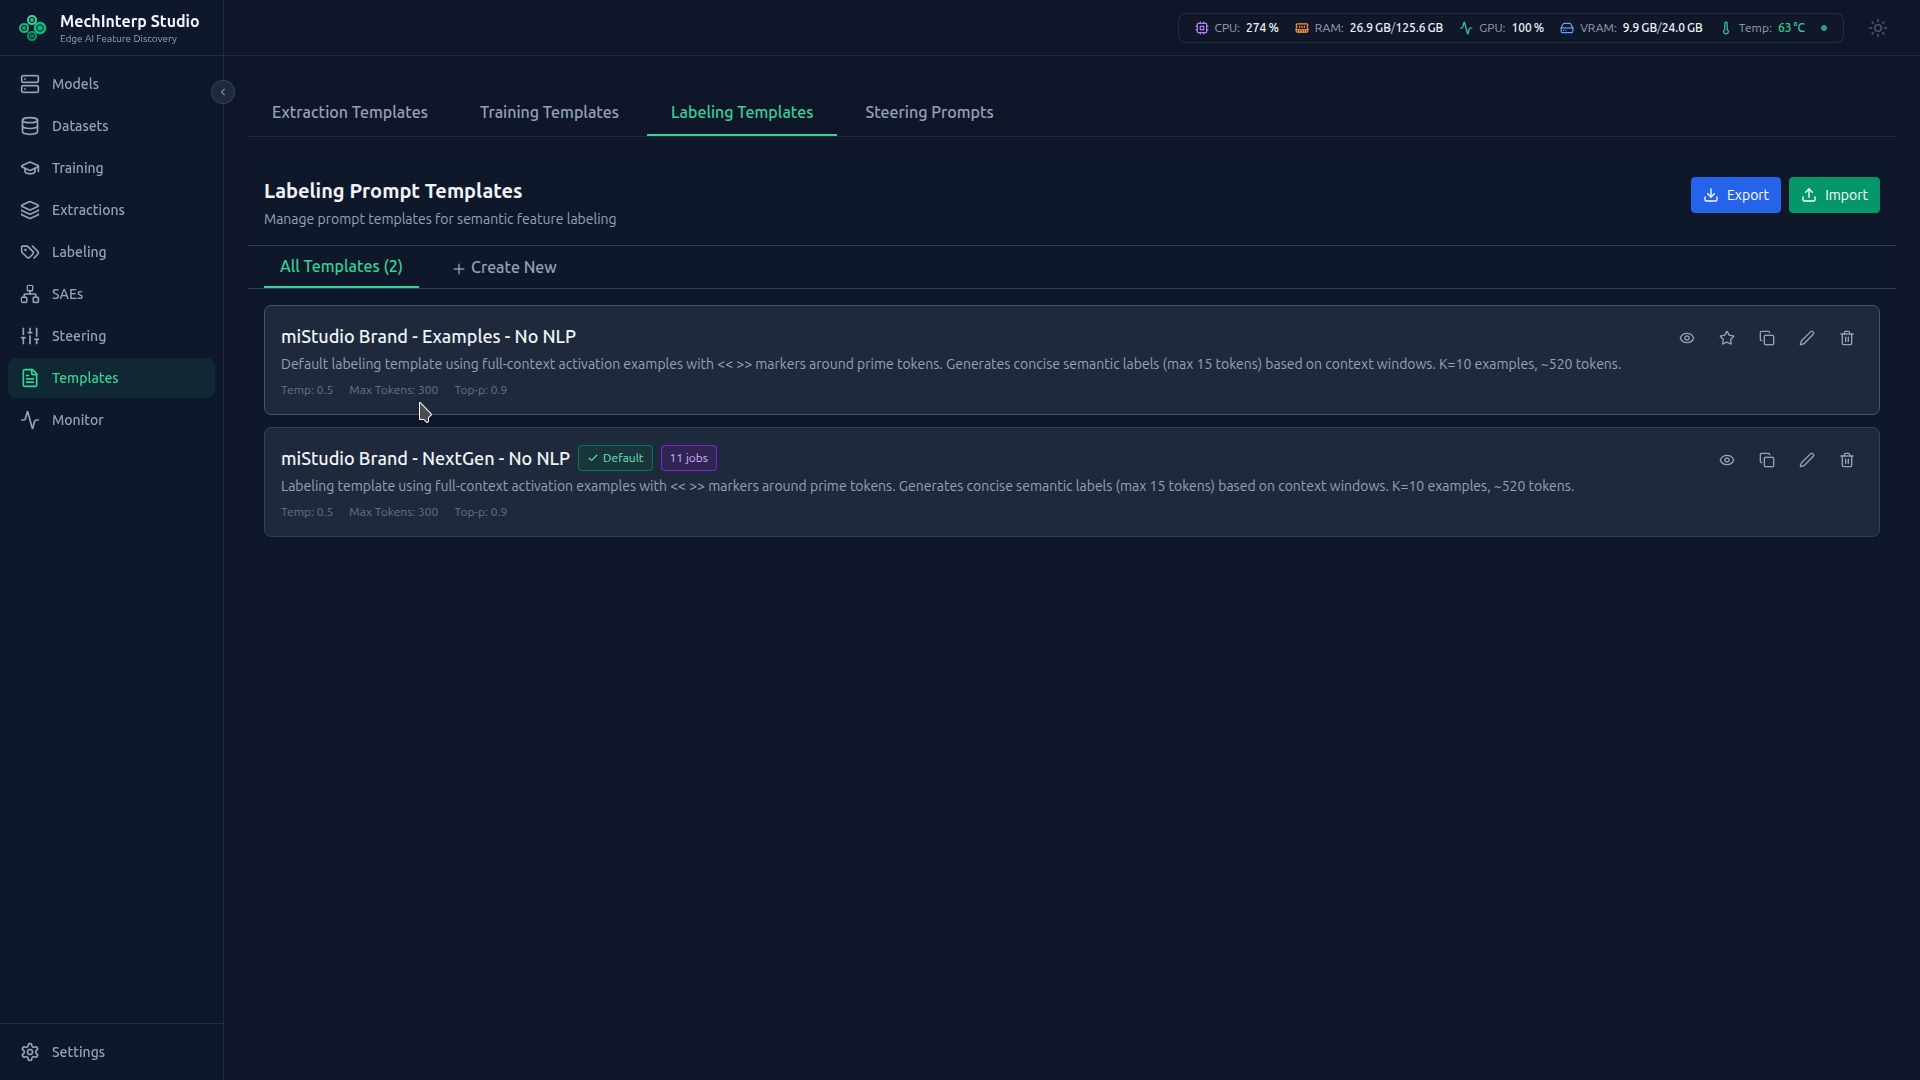Click the green status dot in system bar
This screenshot has height=1080, width=1920.
click(x=1824, y=28)
